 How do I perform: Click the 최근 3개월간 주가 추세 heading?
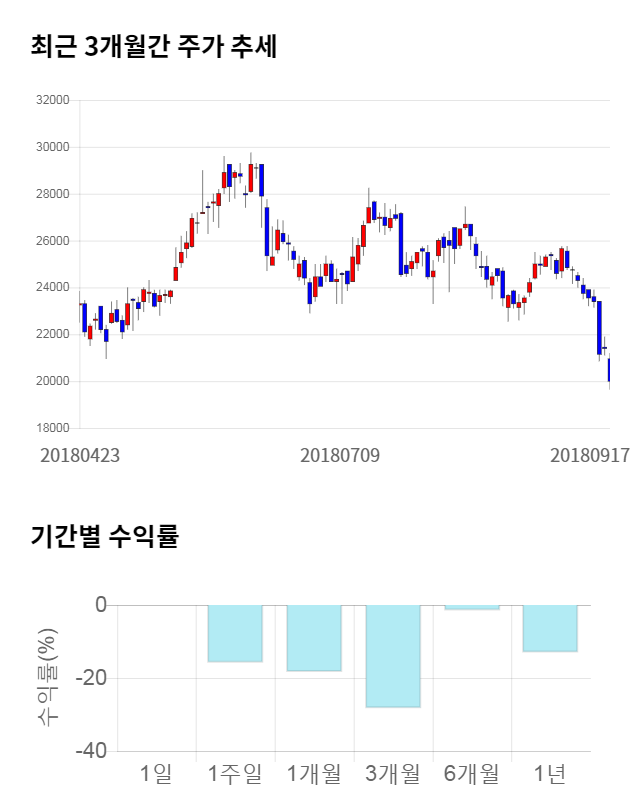click(154, 46)
